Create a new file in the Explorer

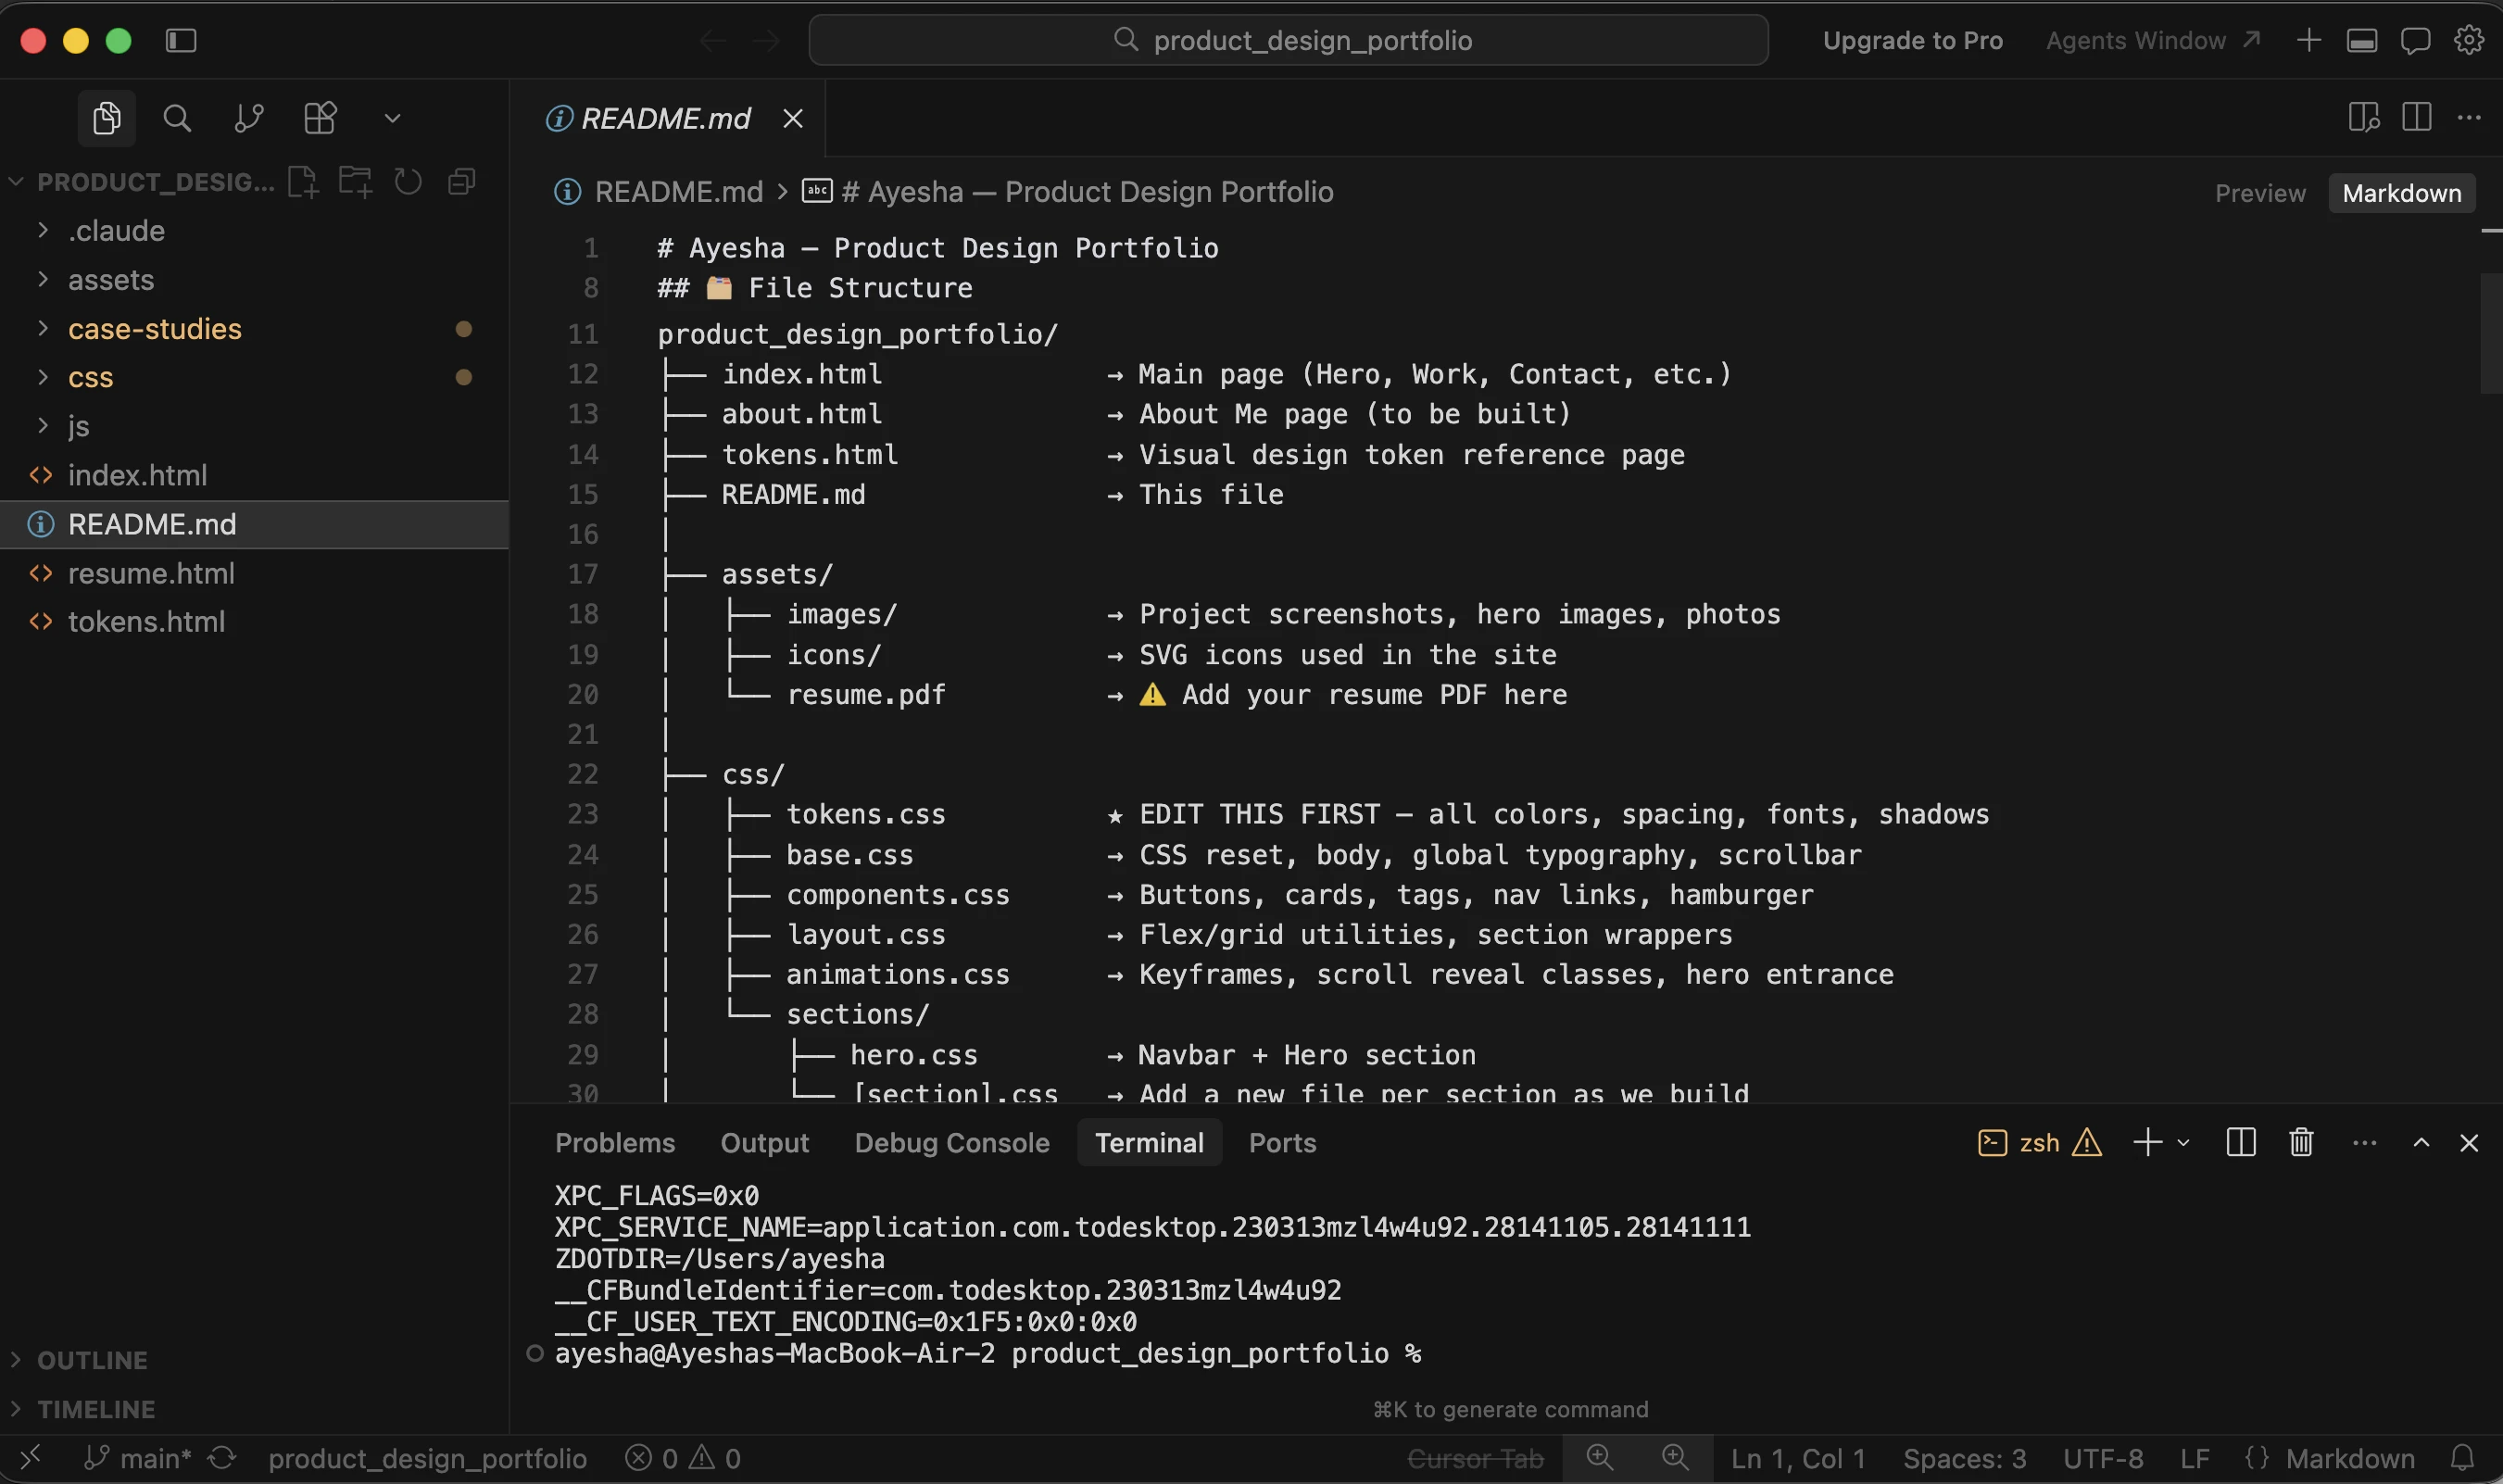click(x=302, y=181)
